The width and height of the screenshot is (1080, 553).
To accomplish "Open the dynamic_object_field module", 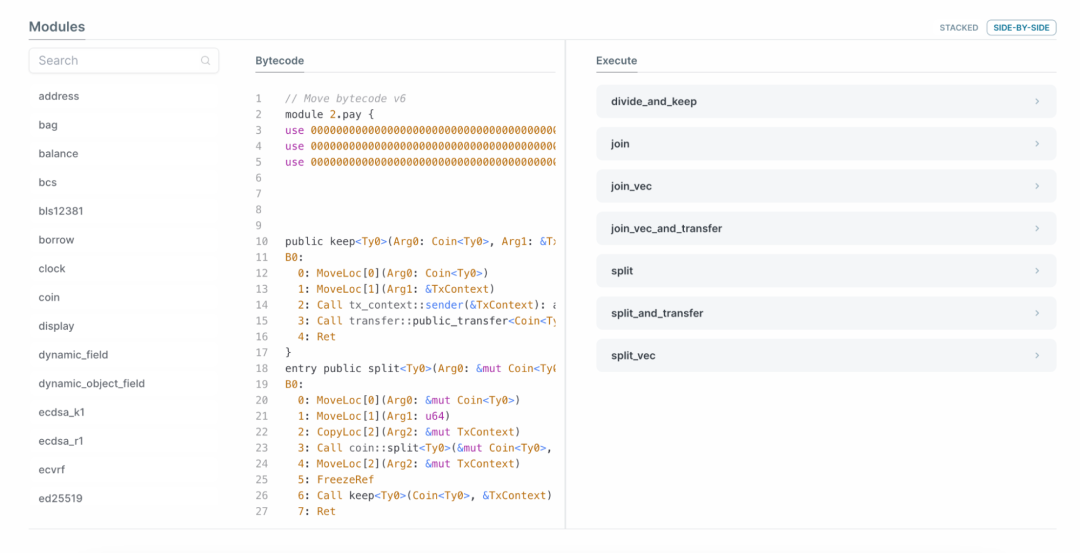I will tap(91, 384).
